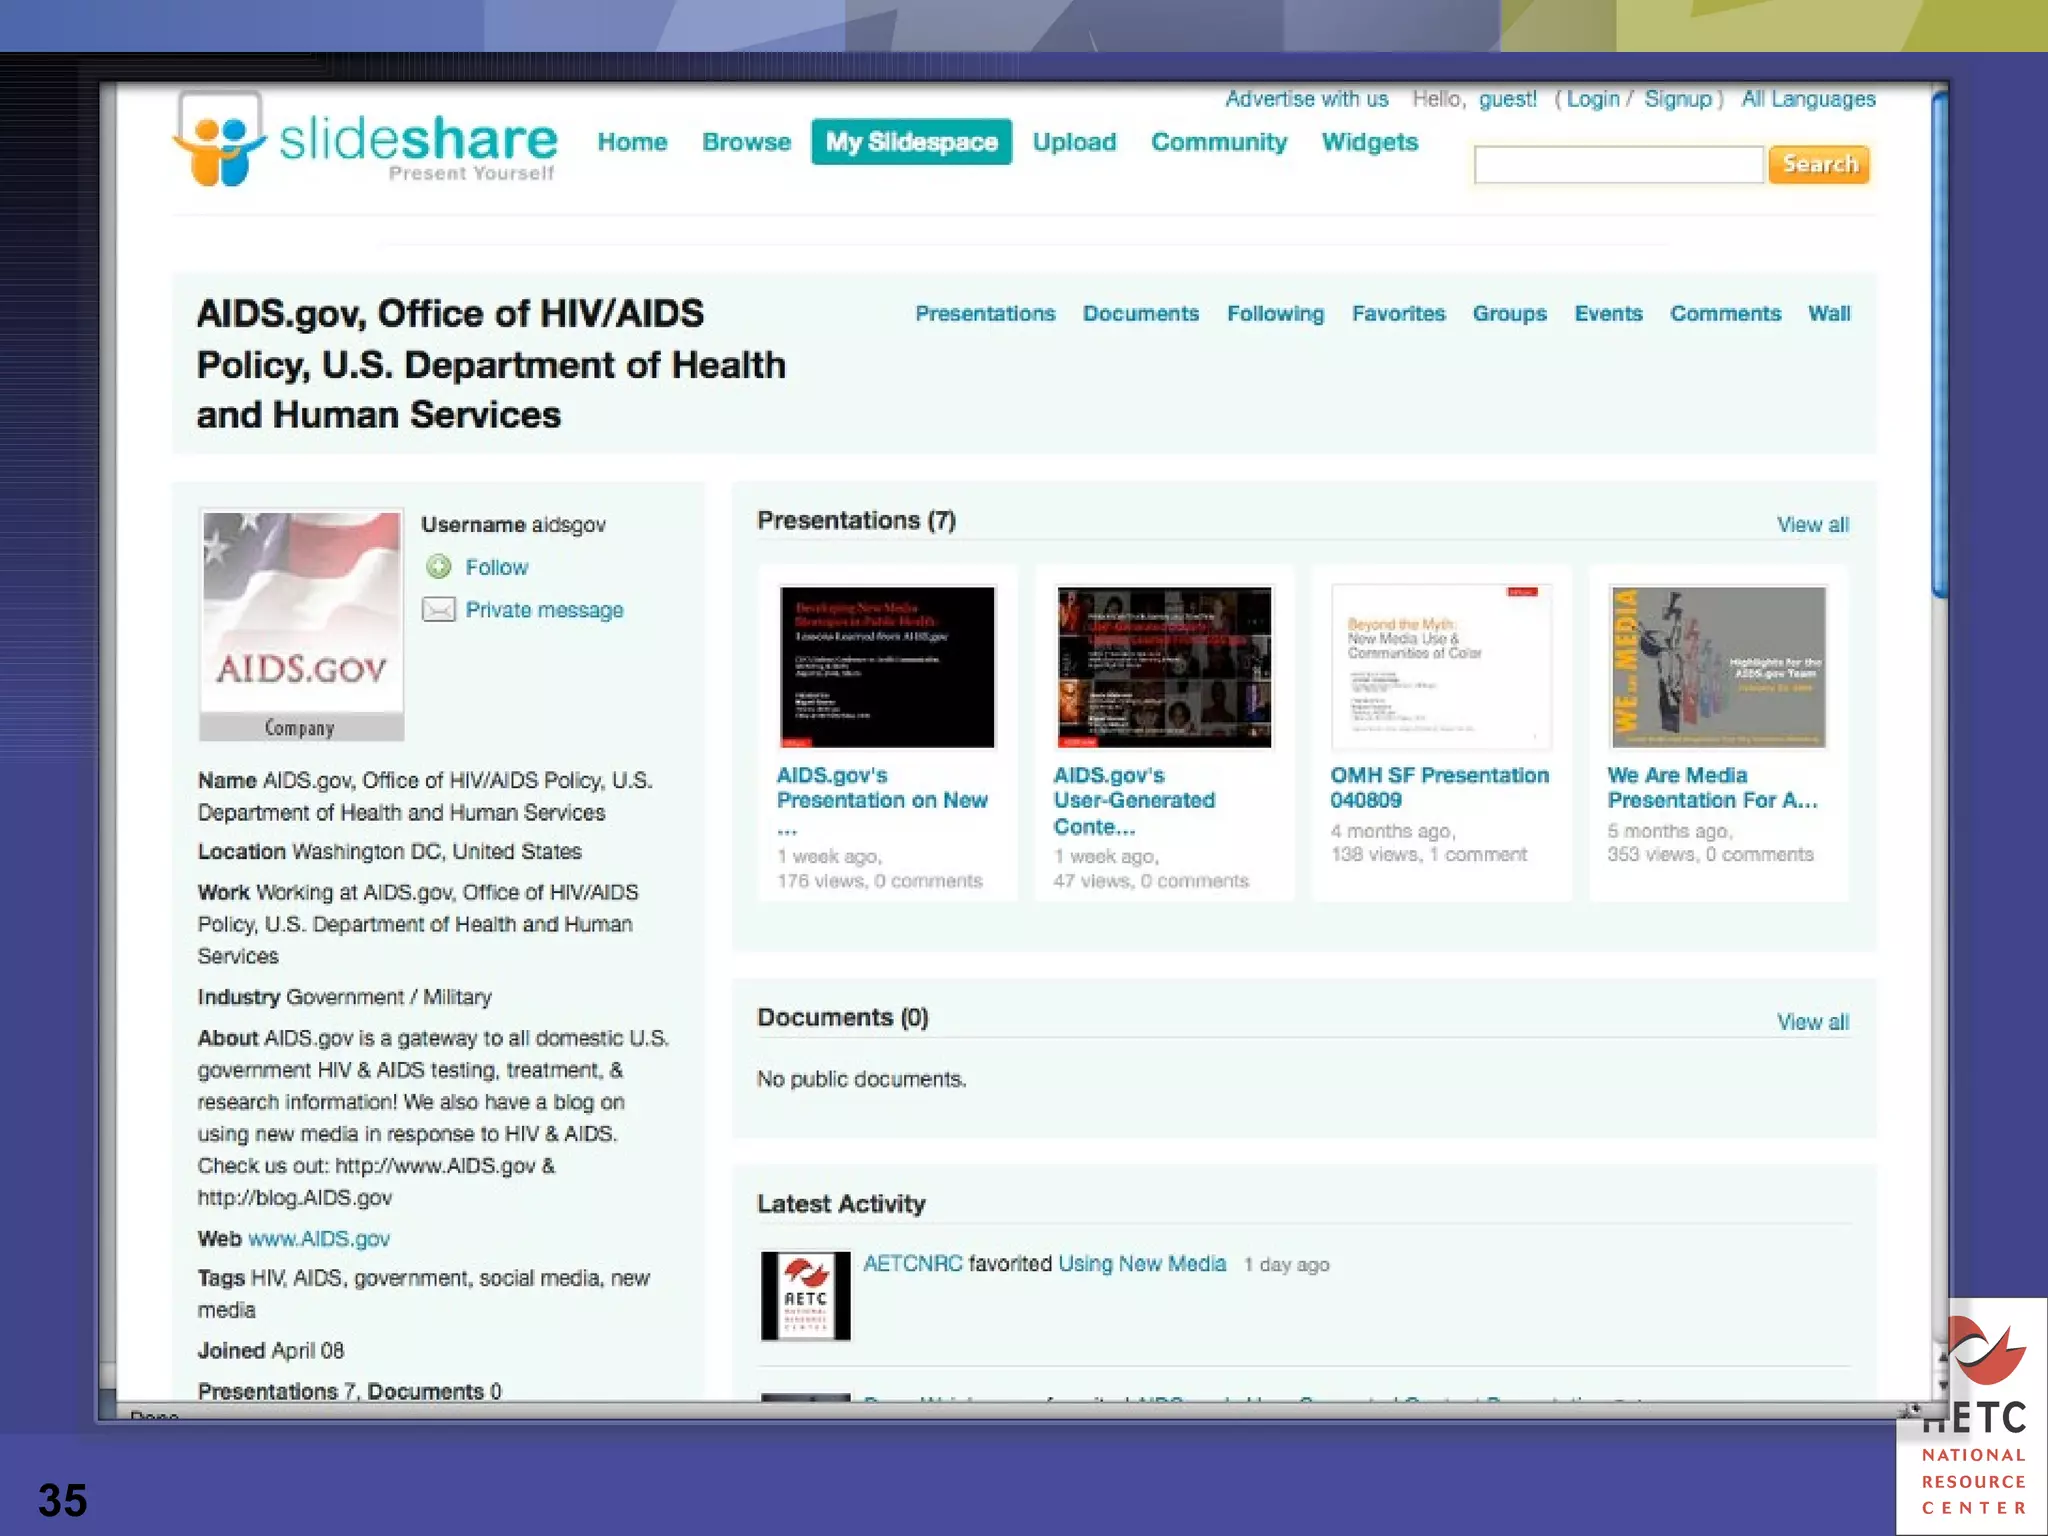Open the OMH SF Presentation thumbnail
The image size is (2048, 1536).
pyautogui.click(x=1441, y=667)
